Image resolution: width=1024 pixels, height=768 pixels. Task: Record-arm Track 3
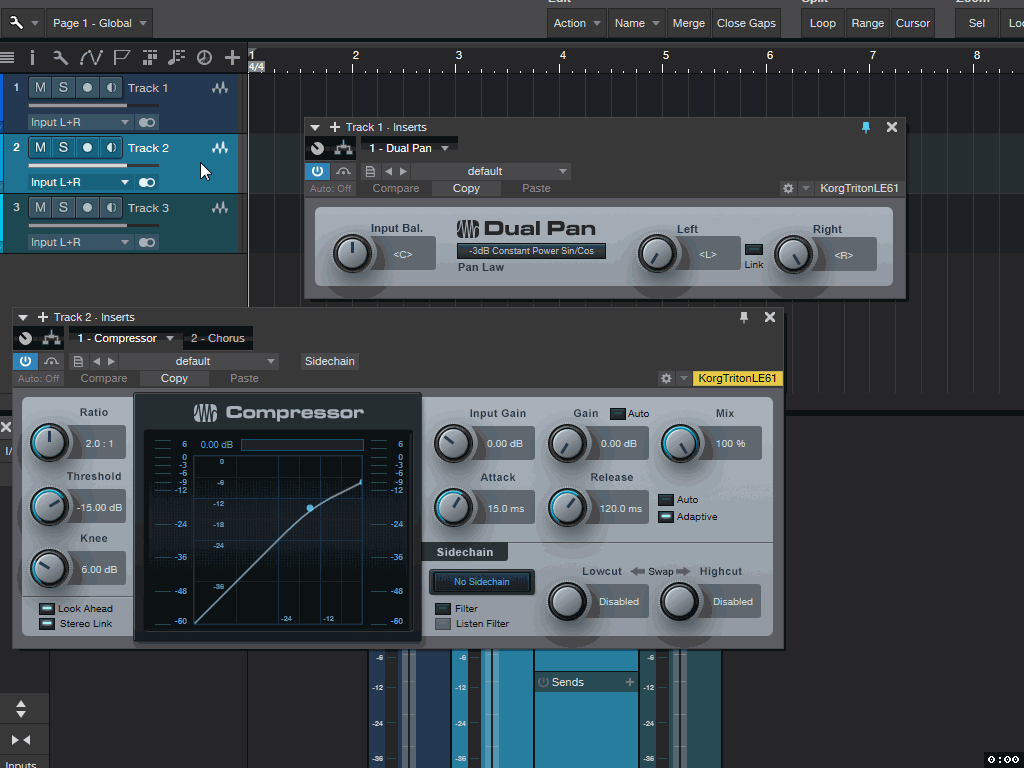pos(87,208)
